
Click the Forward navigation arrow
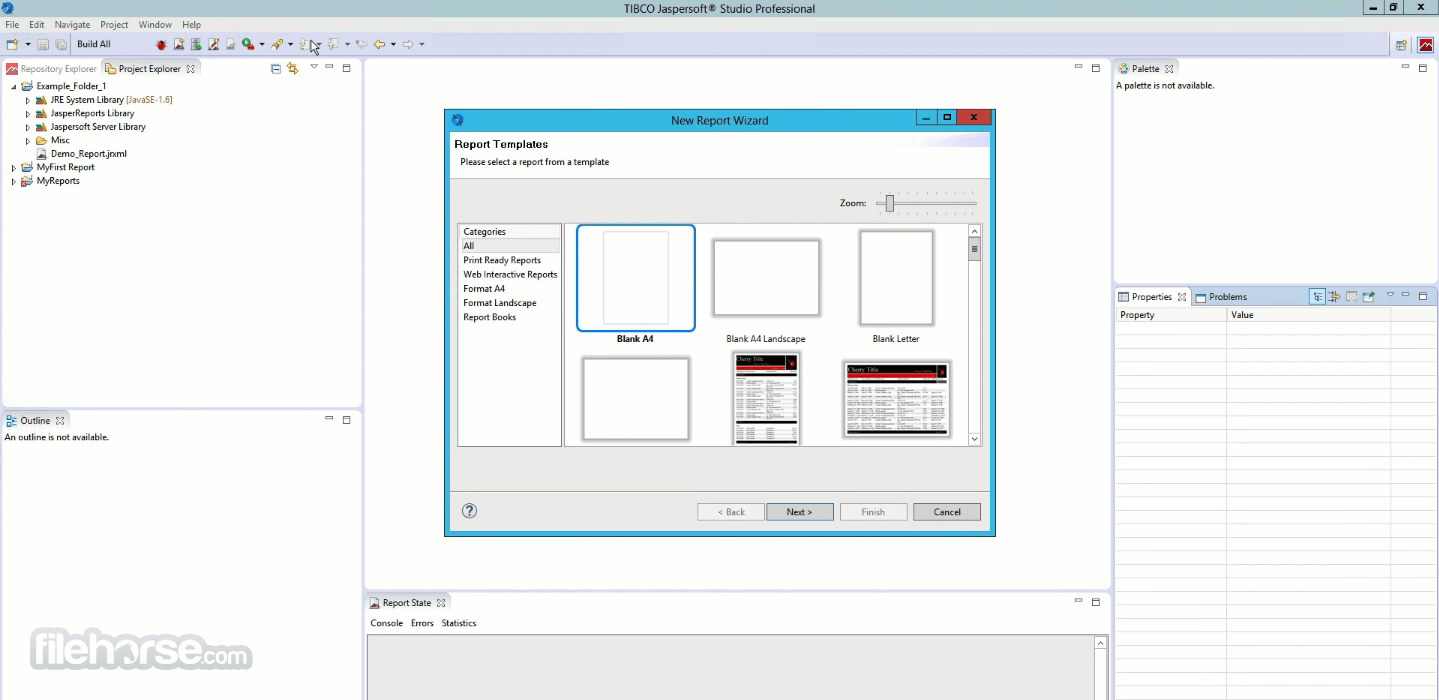(408, 44)
